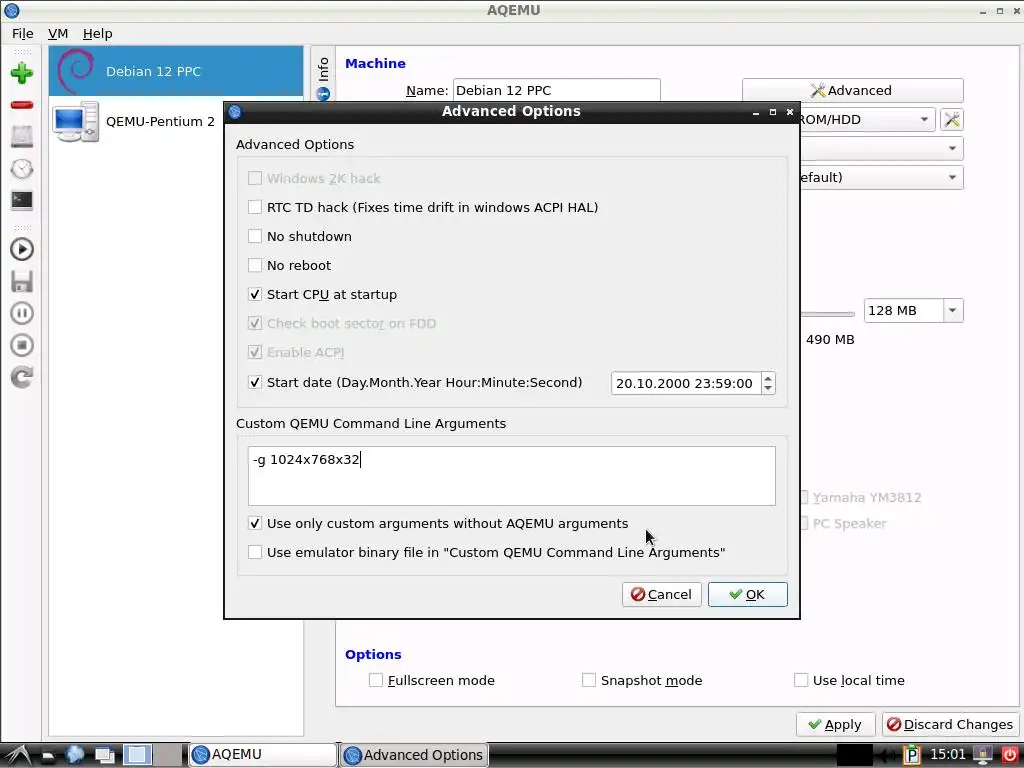
Task: Uncheck Start CPU at startup
Action: pos(255,295)
